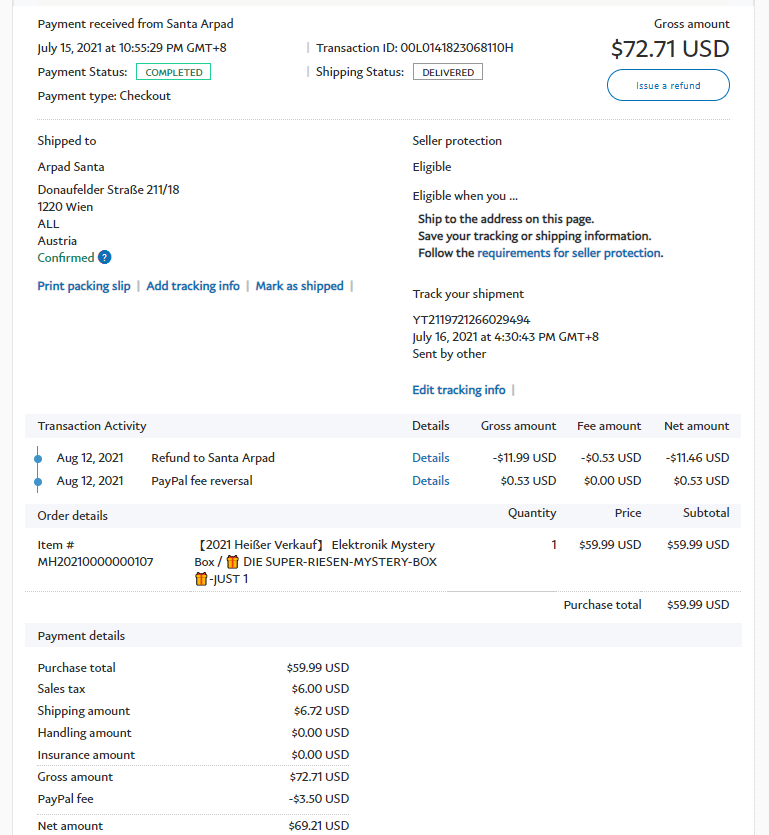Image resolution: width=769 pixels, height=835 pixels.
Task: Click tracking number YT2119721266029494
Action: pyautogui.click(x=471, y=320)
